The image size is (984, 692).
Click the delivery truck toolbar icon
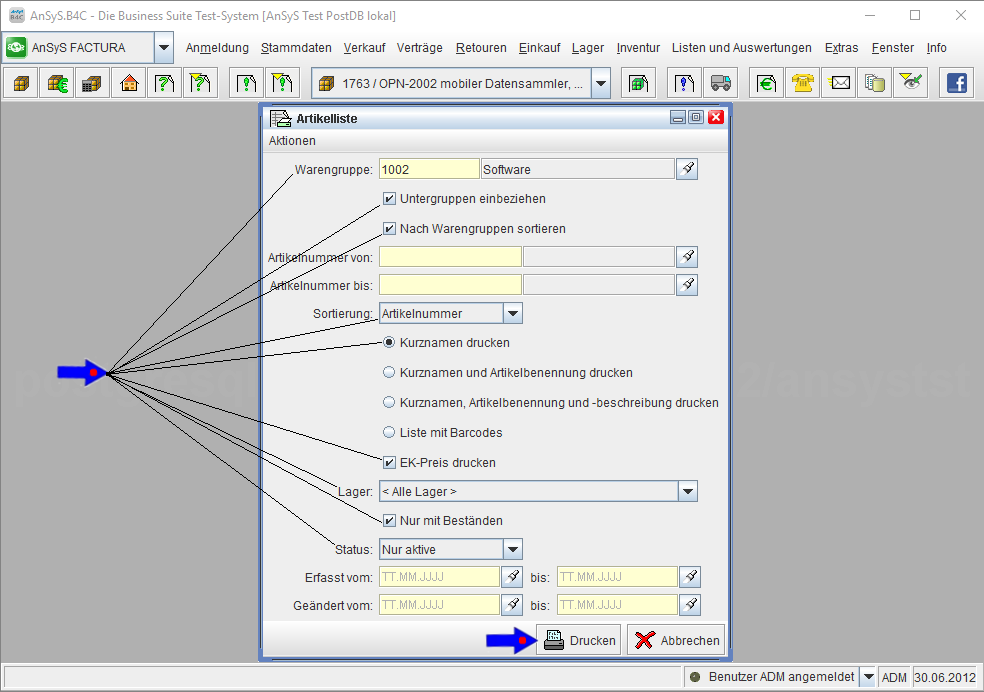(x=719, y=84)
